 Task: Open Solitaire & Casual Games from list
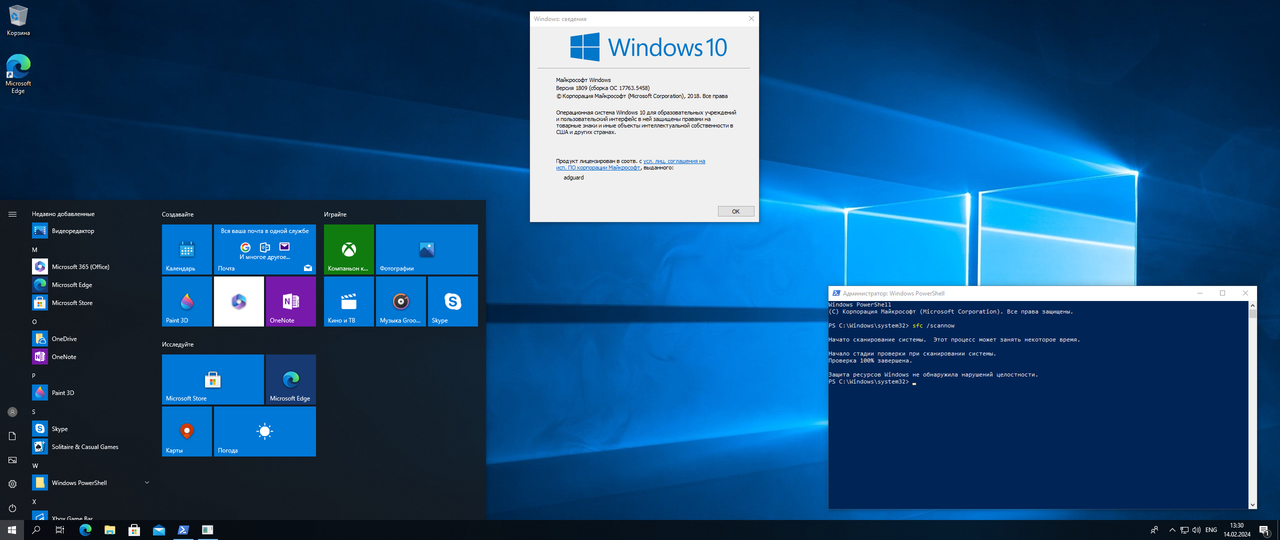tap(90, 447)
